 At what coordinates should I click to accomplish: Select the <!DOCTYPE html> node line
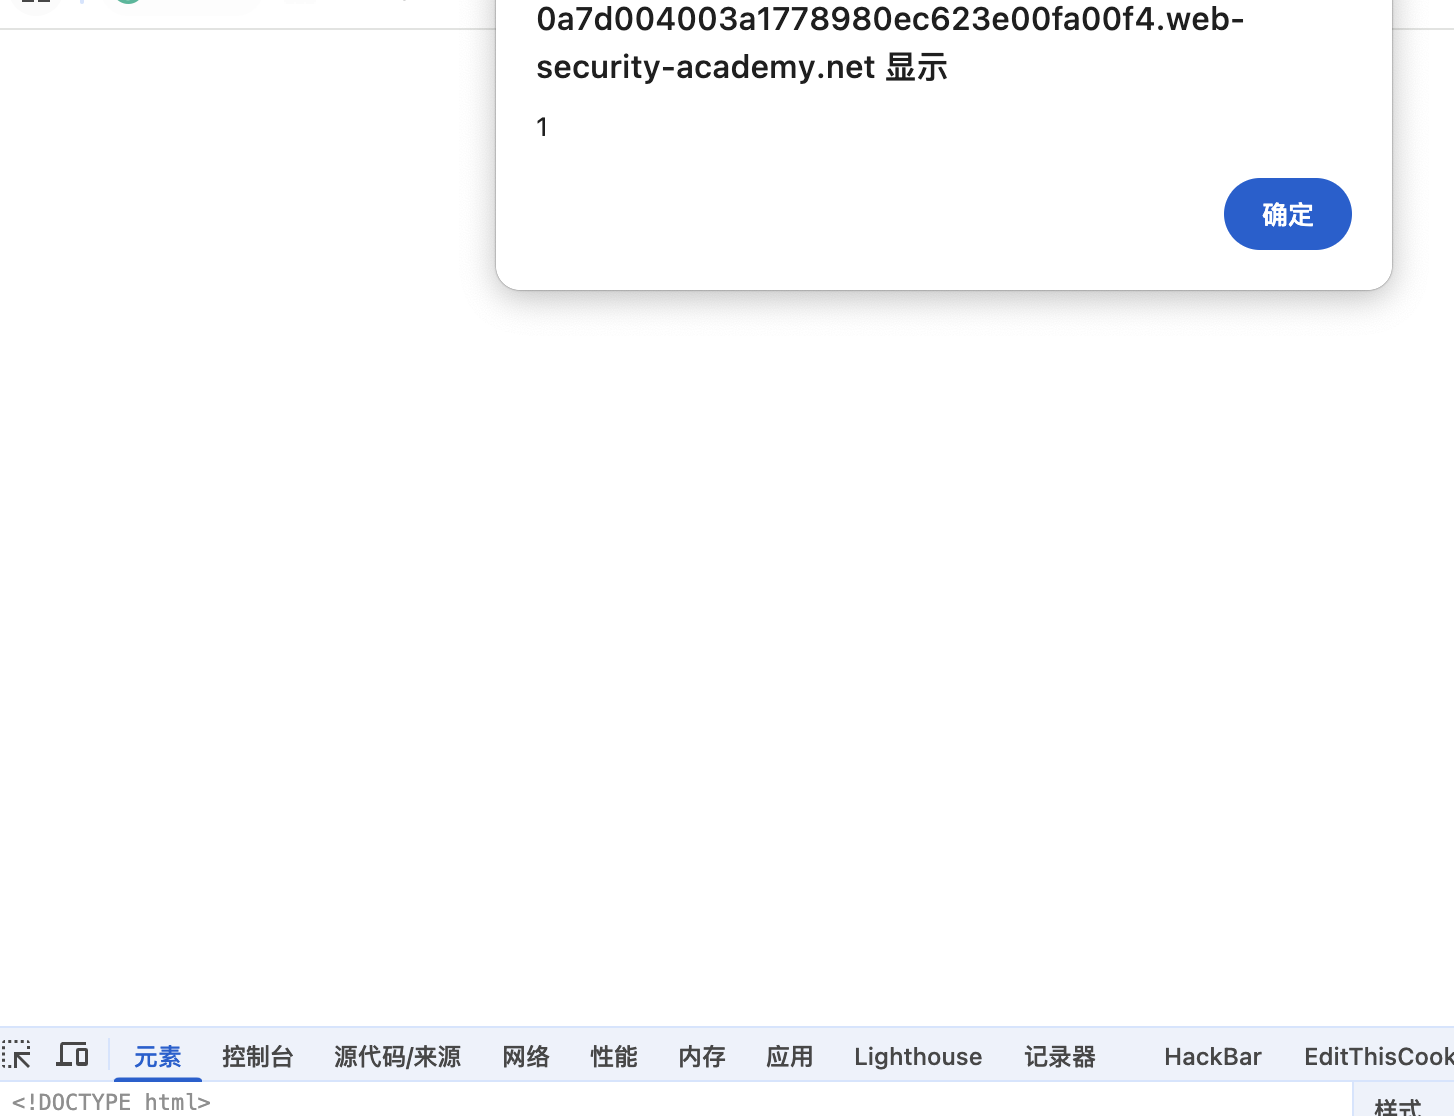click(112, 1102)
